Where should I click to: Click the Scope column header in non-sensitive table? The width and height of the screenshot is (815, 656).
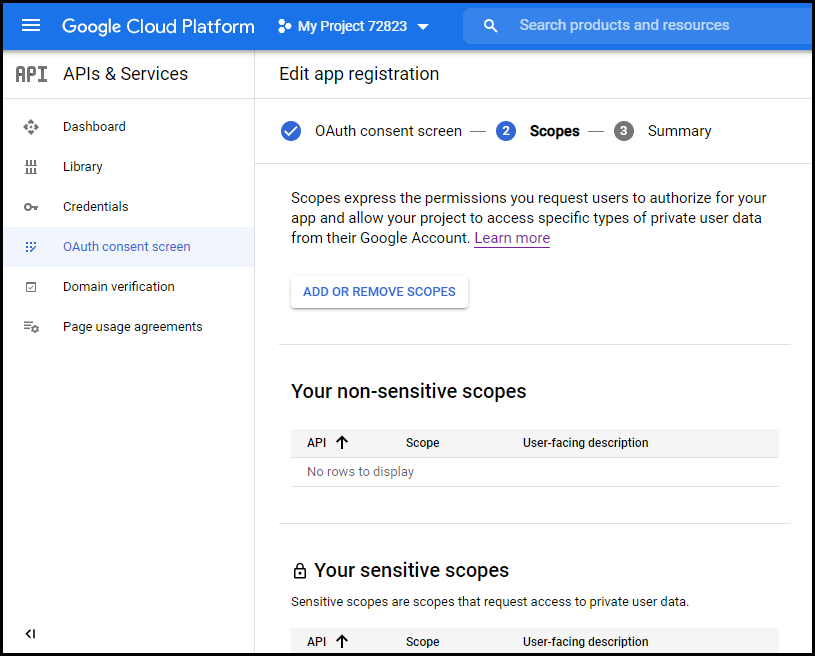coord(423,443)
